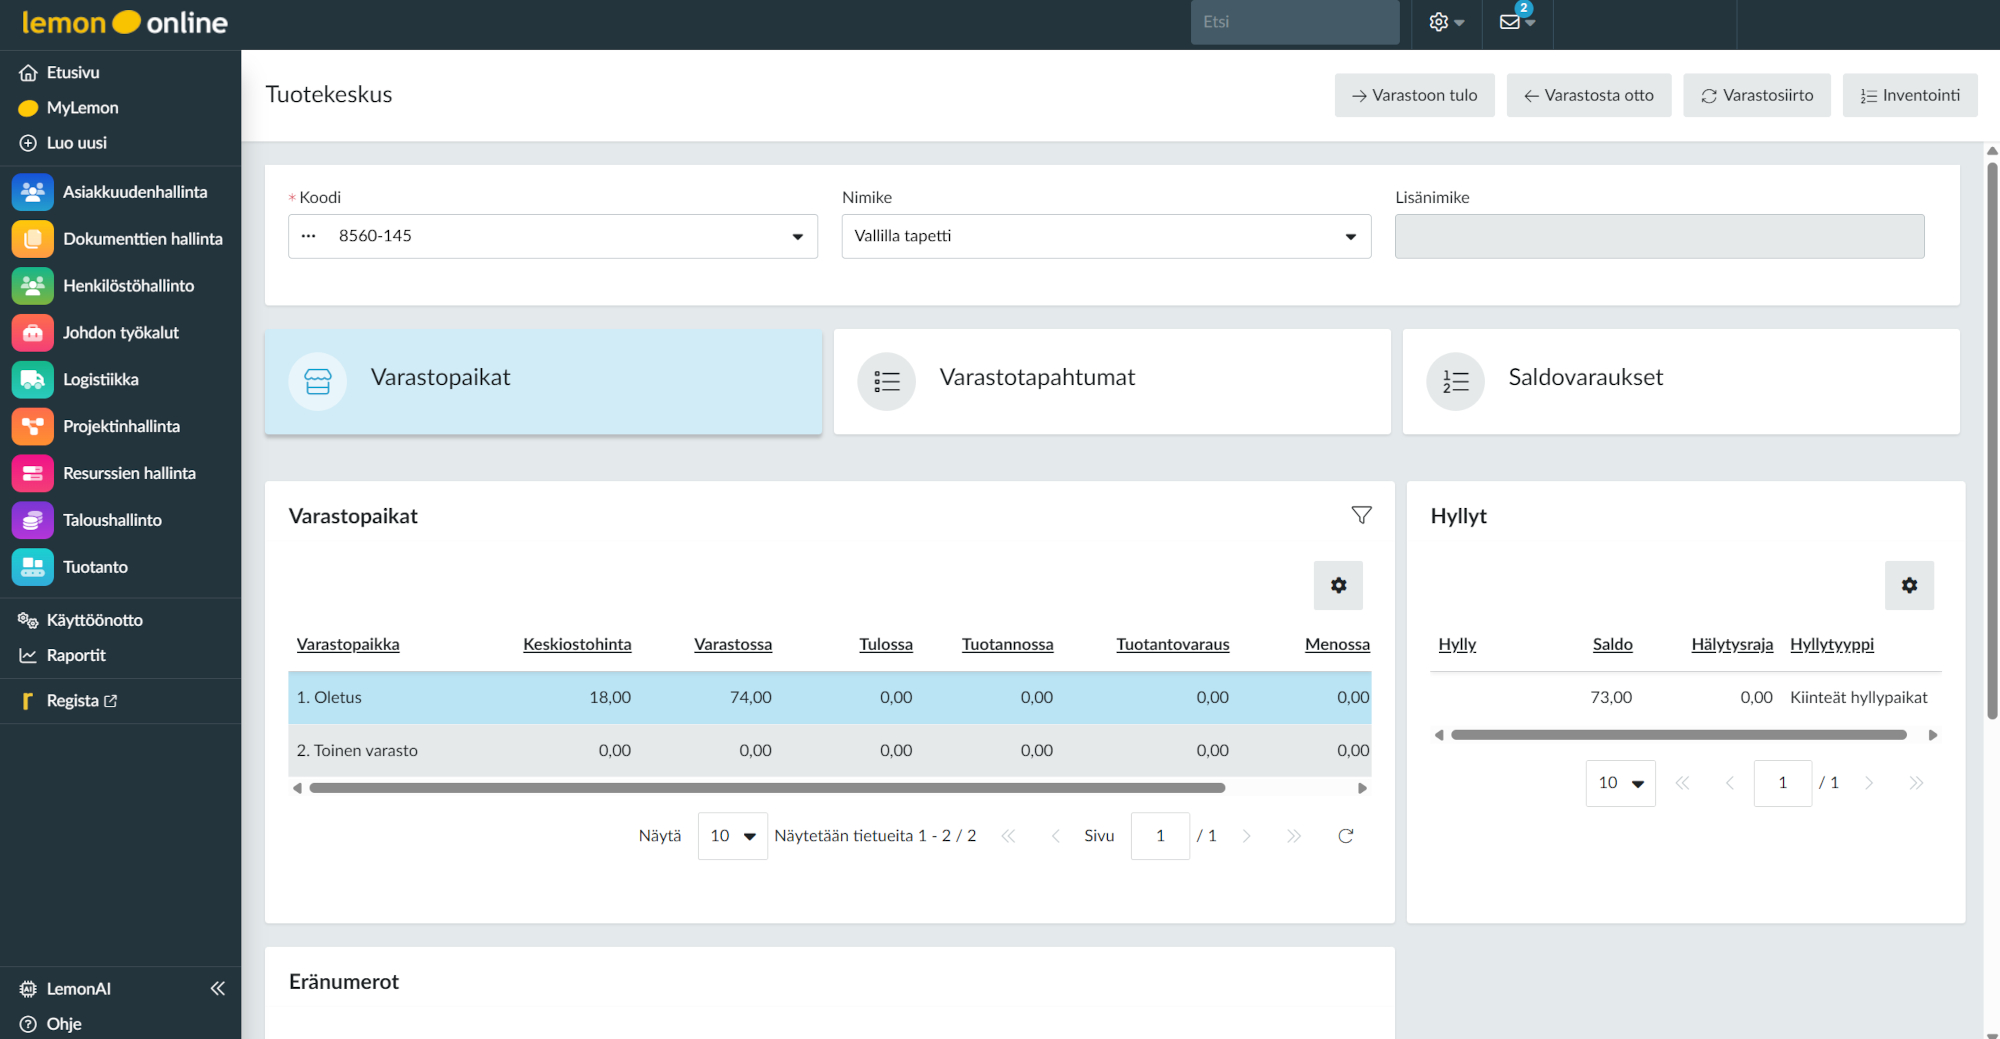Click the refresh icon in Varastopaikat pagination

(1345, 836)
